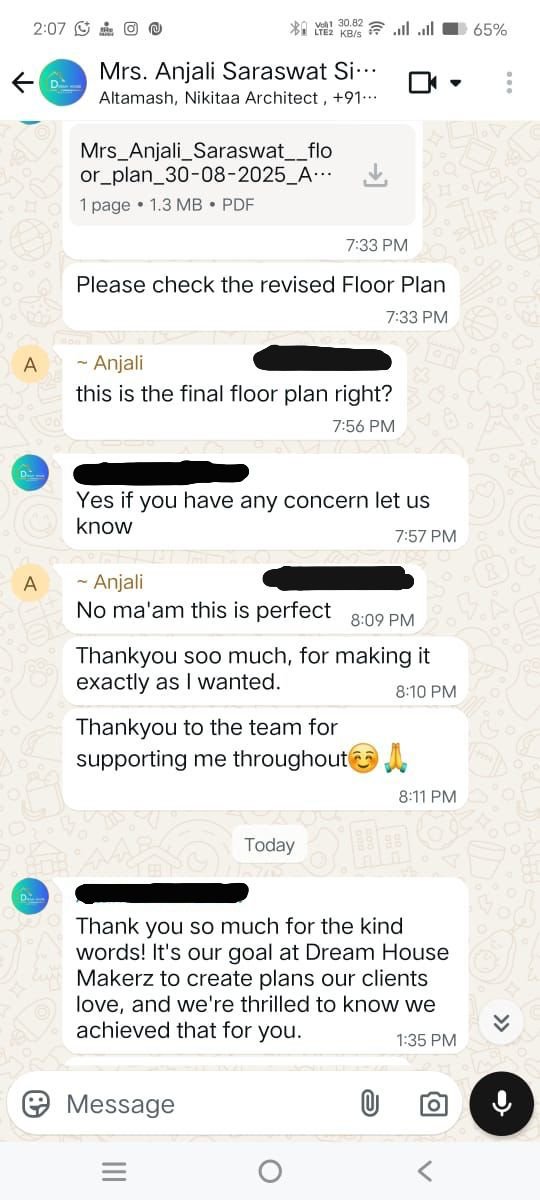Expand the call options dropdown arrow
The height and width of the screenshot is (1200, 540).
coord(456,83)
